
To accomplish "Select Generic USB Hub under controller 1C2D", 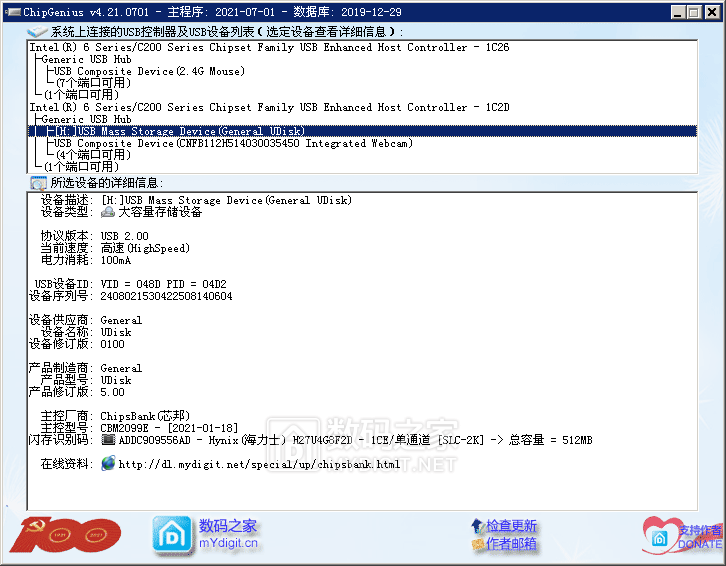I will click(x=86, y=119).
